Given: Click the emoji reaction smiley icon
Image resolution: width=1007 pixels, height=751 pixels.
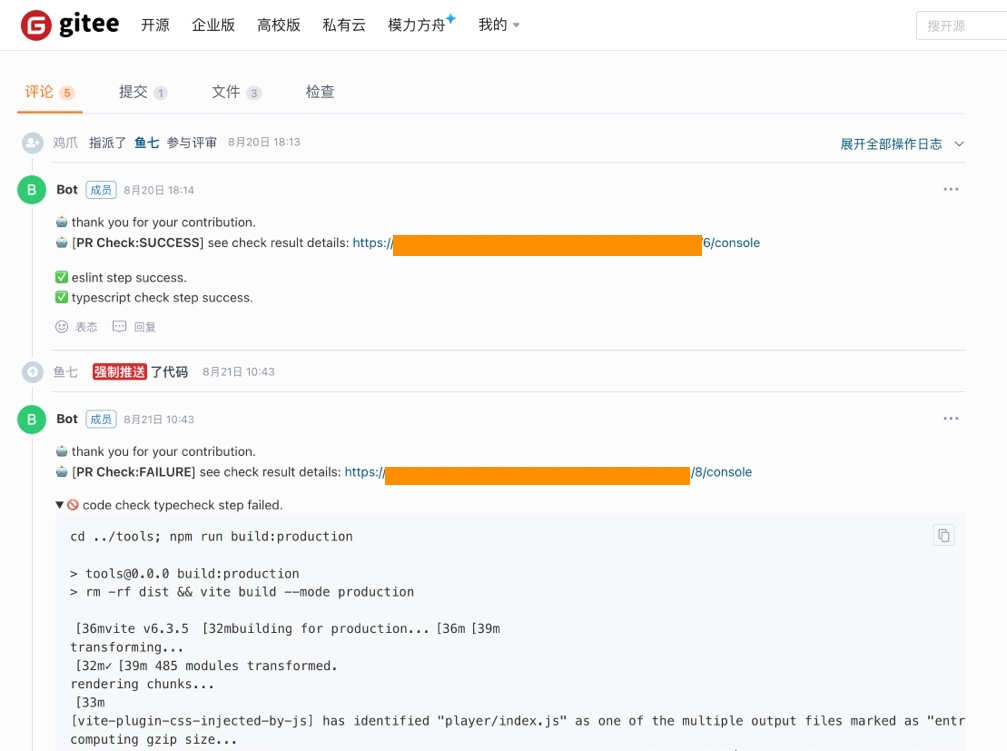Looking at the screenshot, I should click(62, 326).
